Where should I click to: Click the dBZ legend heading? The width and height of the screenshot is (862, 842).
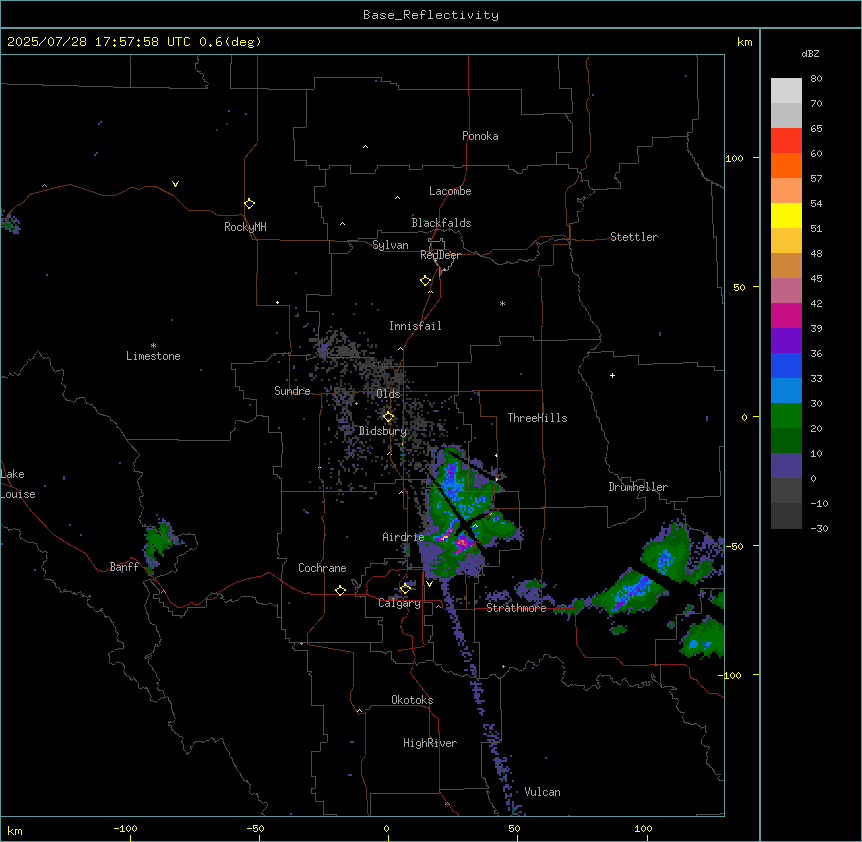click(x=810, y=53)
